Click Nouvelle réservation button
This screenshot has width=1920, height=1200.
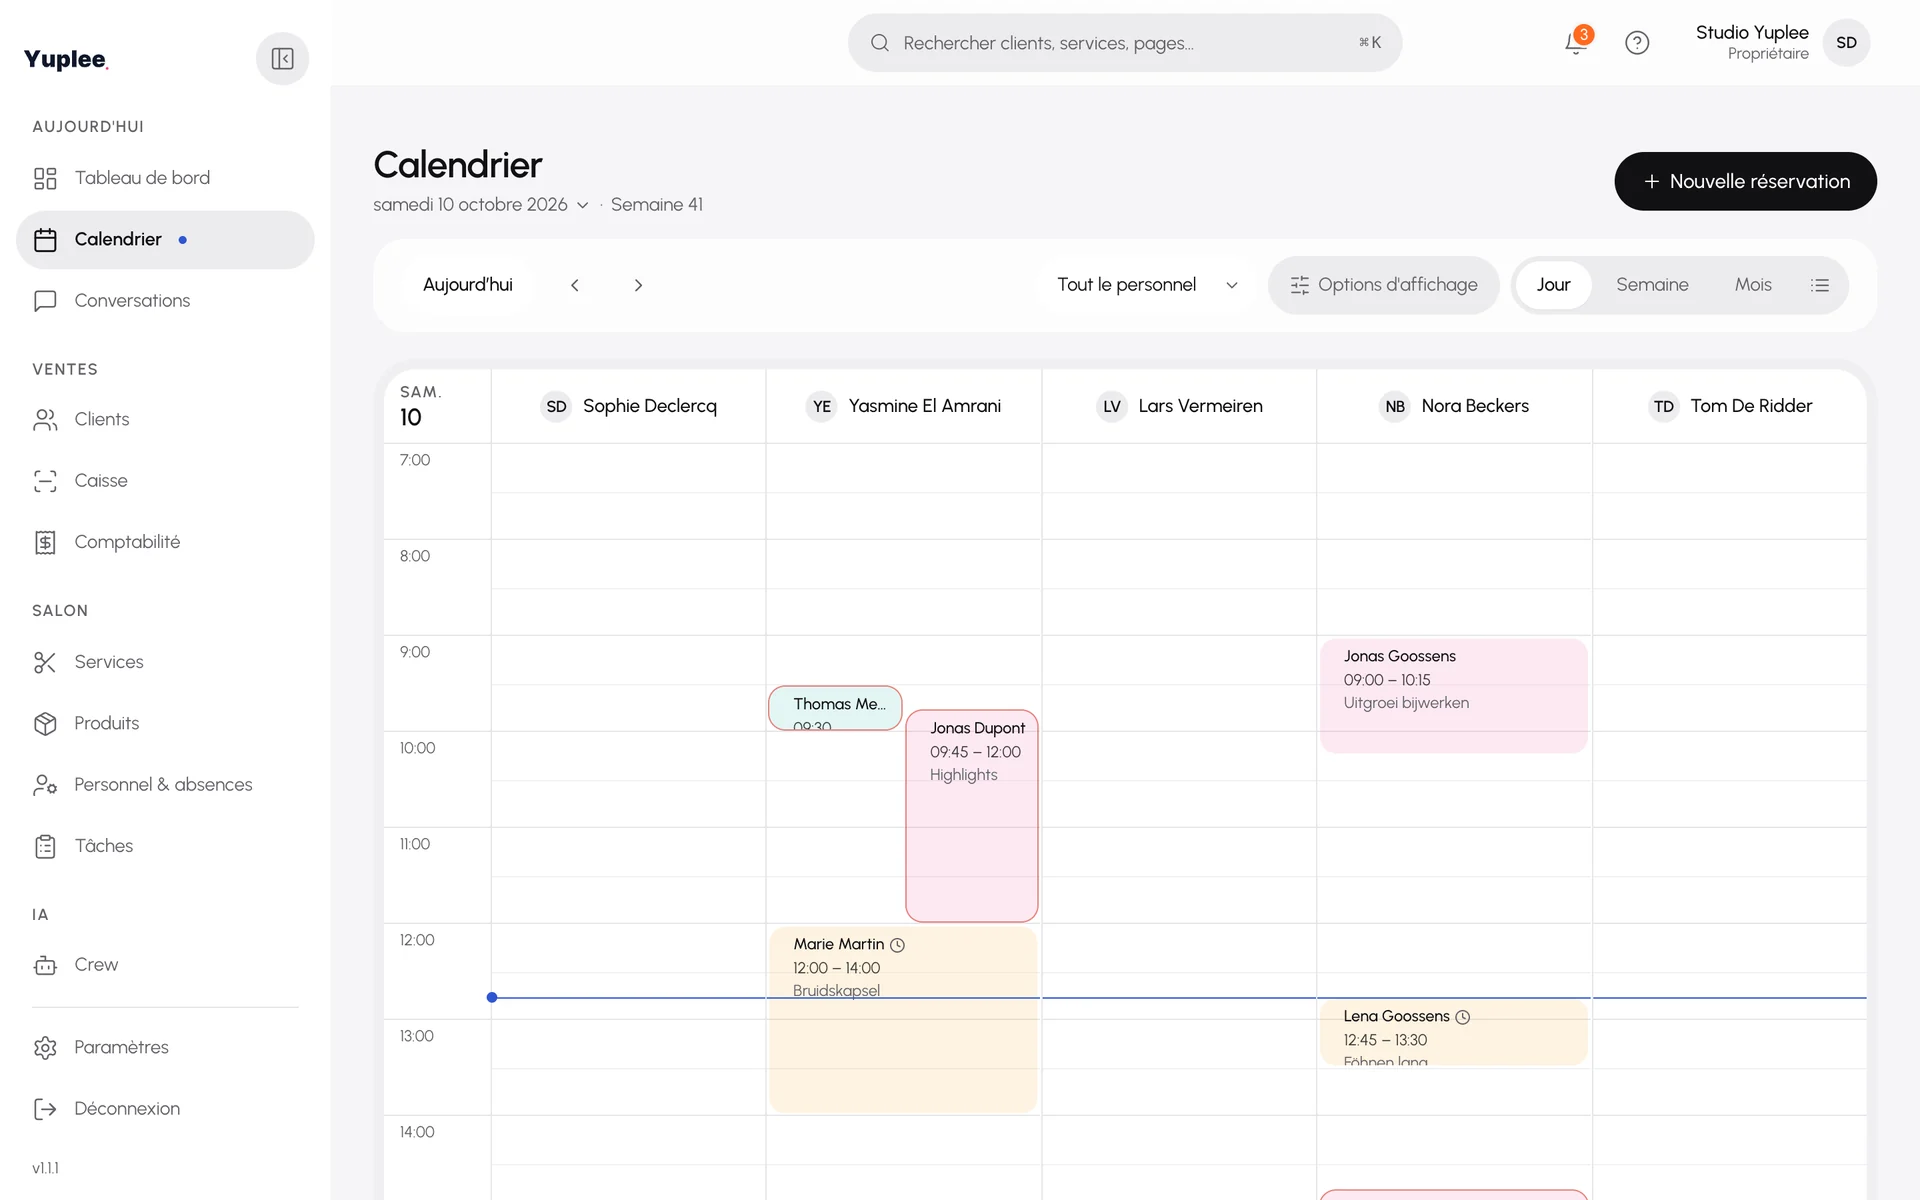click(x=1745, y=181)
